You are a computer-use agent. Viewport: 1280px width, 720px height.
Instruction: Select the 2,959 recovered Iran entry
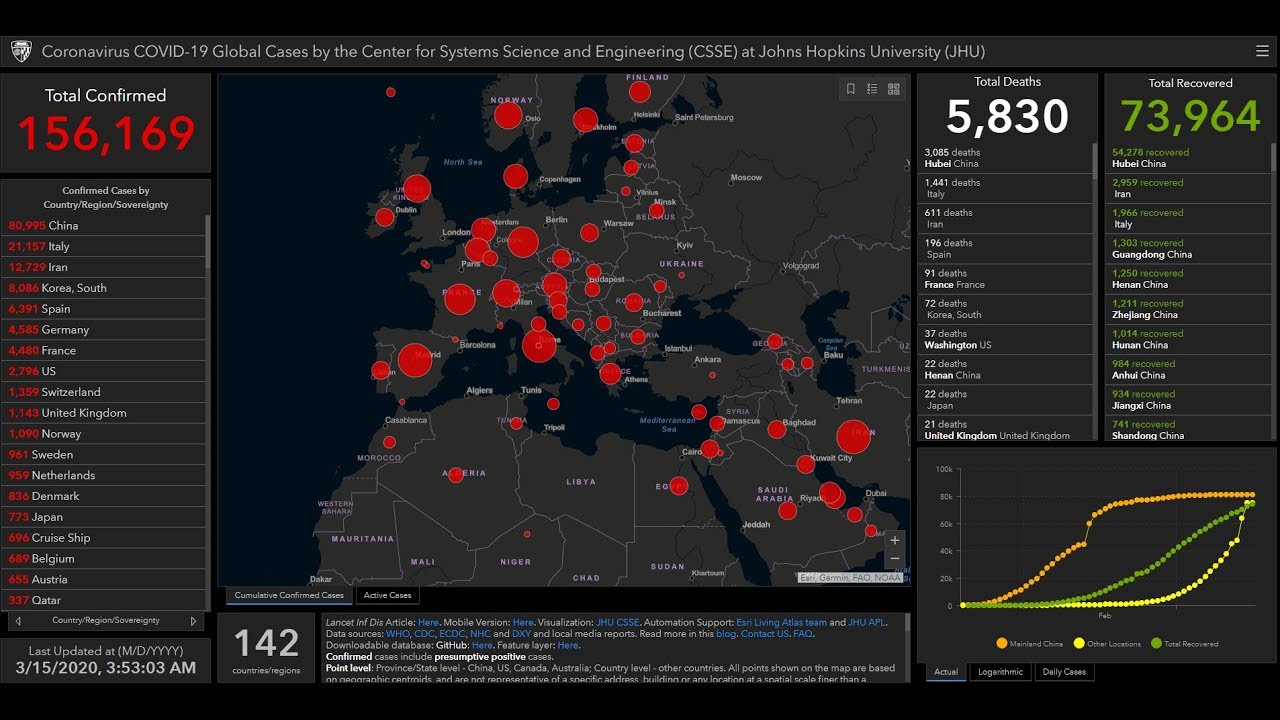1189,188
